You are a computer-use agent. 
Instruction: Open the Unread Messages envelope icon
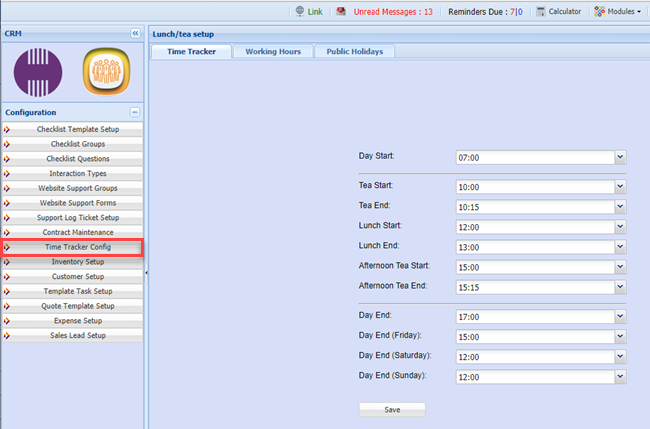pyautogui.click(x=342, y=12)
